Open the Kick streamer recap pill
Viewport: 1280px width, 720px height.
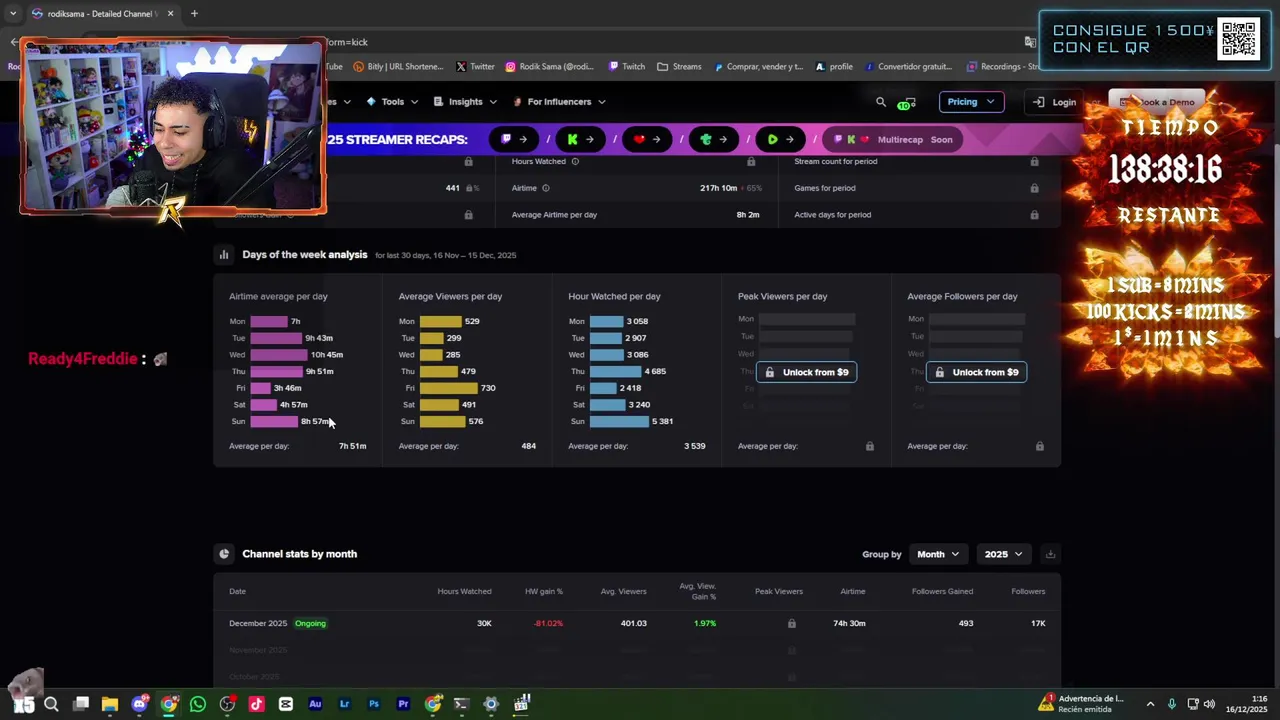[581, 139]
